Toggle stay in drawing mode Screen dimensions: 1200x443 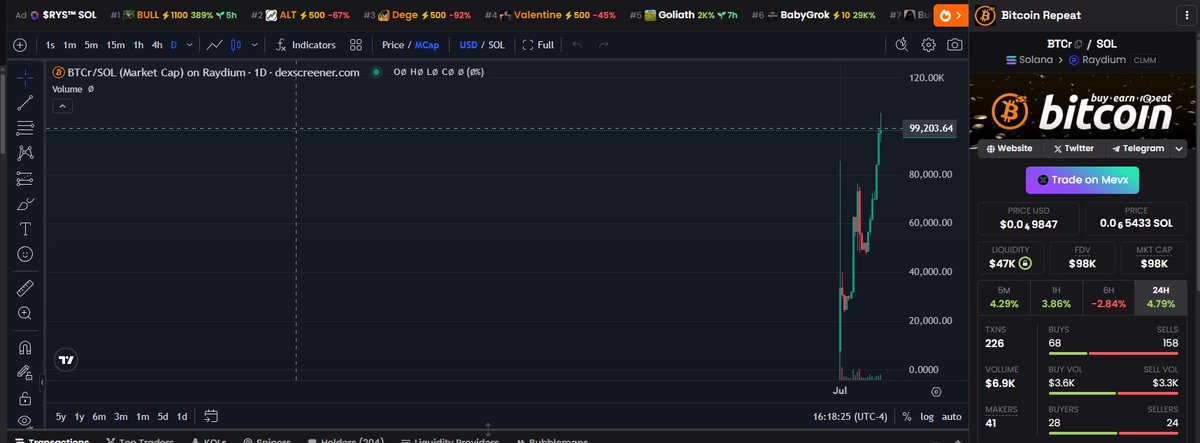(x=25, y=373)
